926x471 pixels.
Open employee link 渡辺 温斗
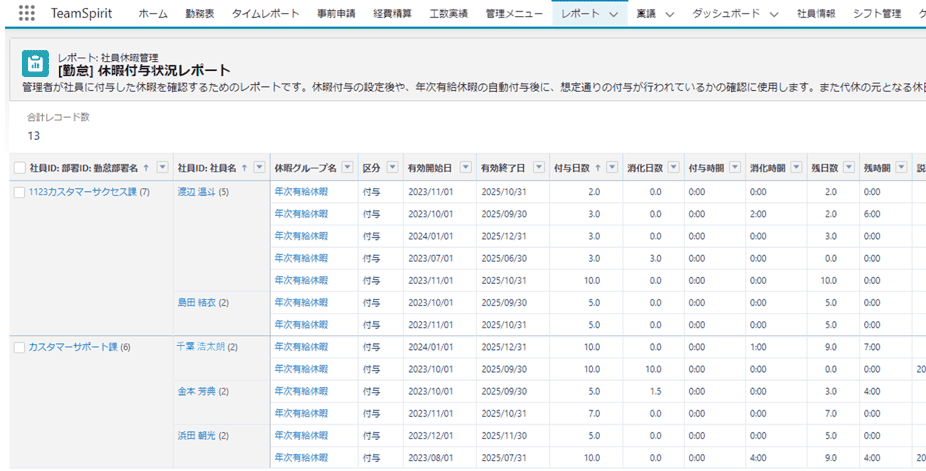coord(197,192)
